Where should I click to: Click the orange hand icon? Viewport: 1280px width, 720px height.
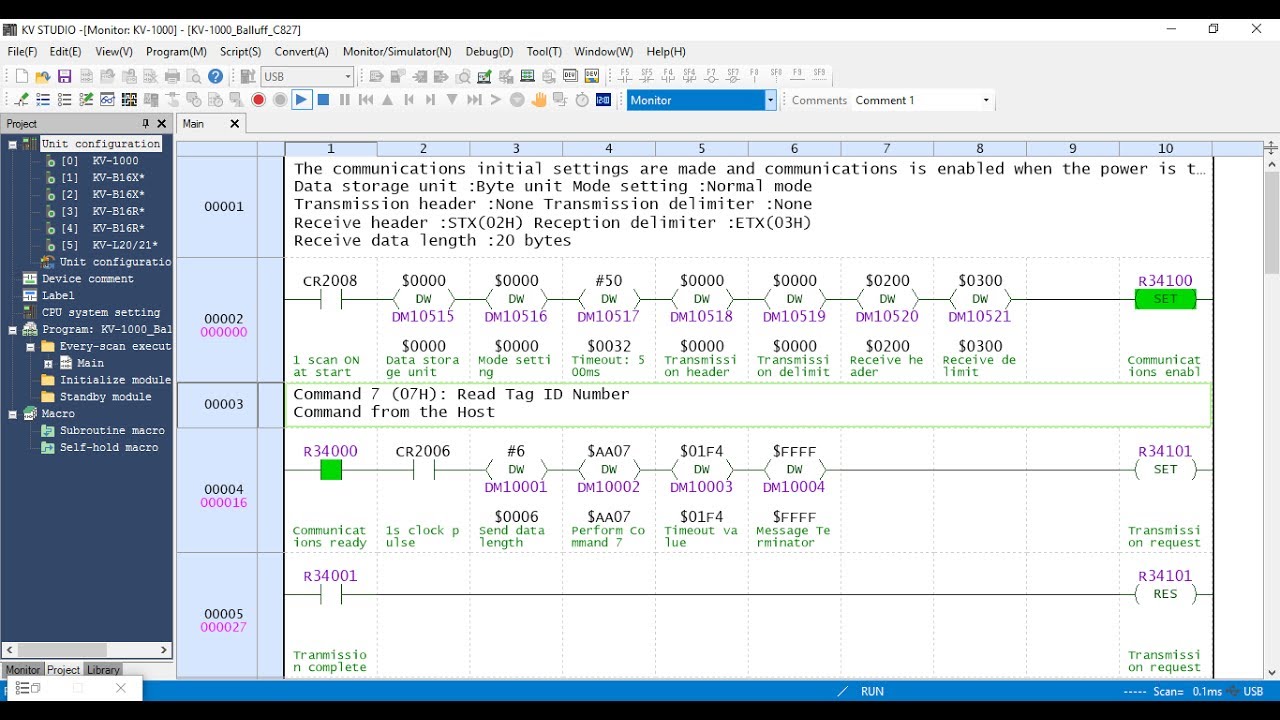(x=539, y=100)
